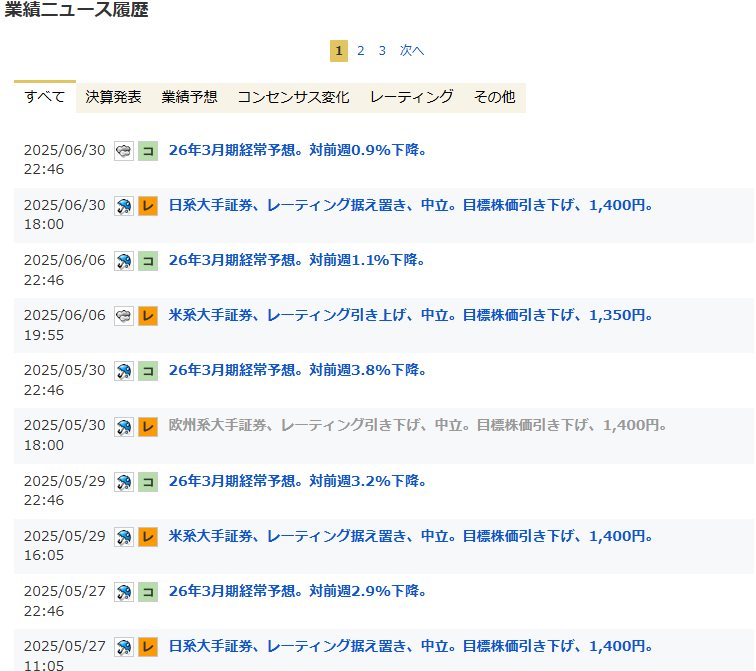The width and height of the screenshot is (756, 671).
Task: Click date text 2025/06/06 19:55
Action: (65, 324)
